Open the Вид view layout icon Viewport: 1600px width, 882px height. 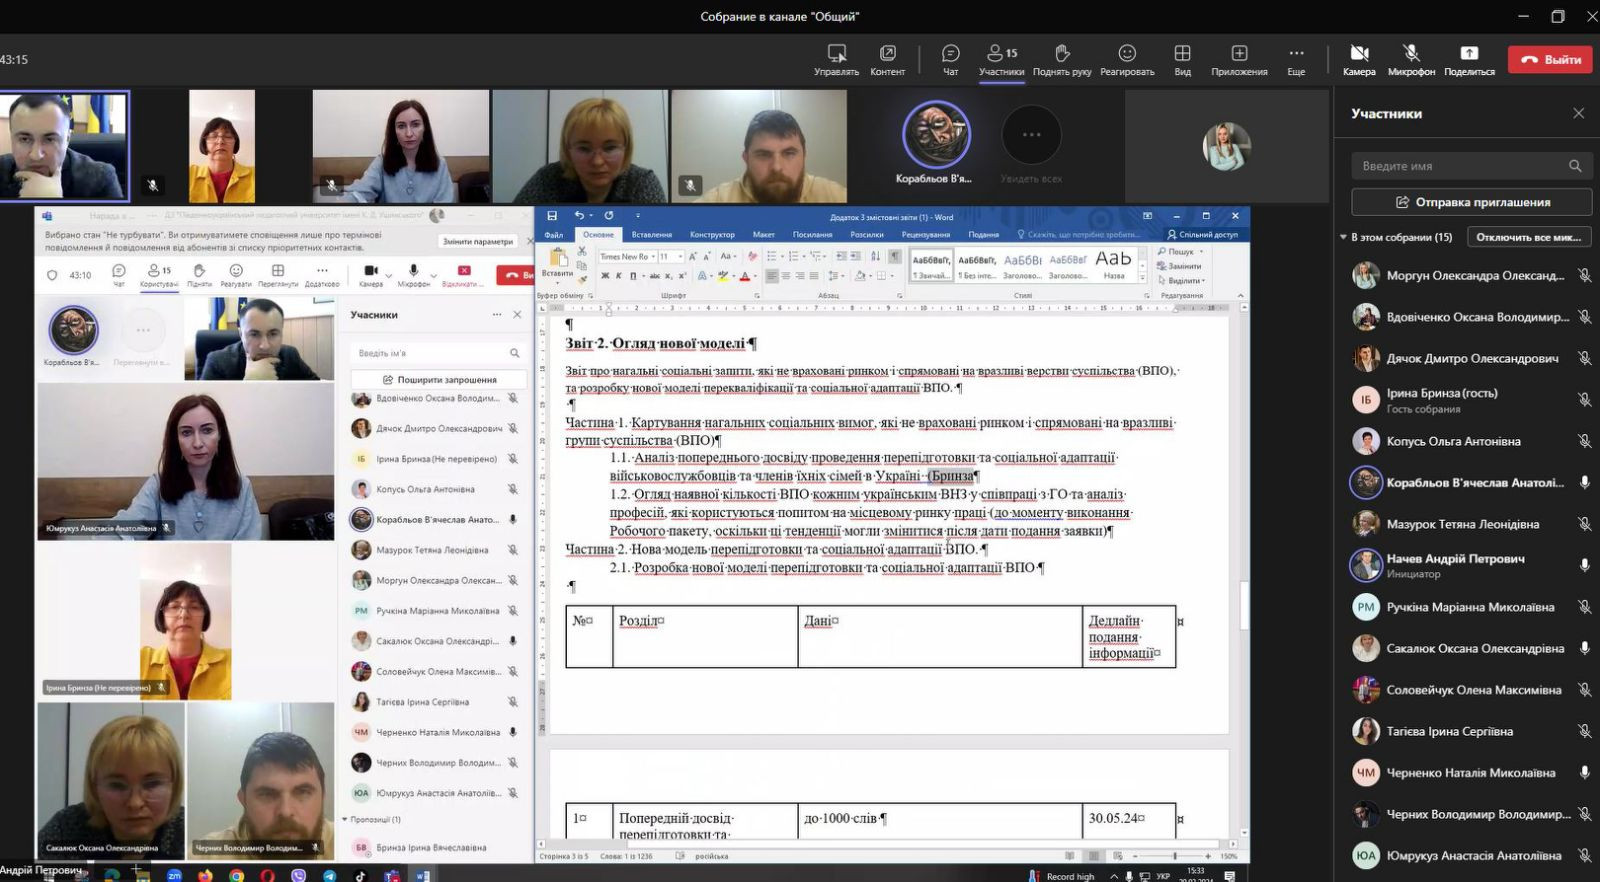(x=1182, y=59)
